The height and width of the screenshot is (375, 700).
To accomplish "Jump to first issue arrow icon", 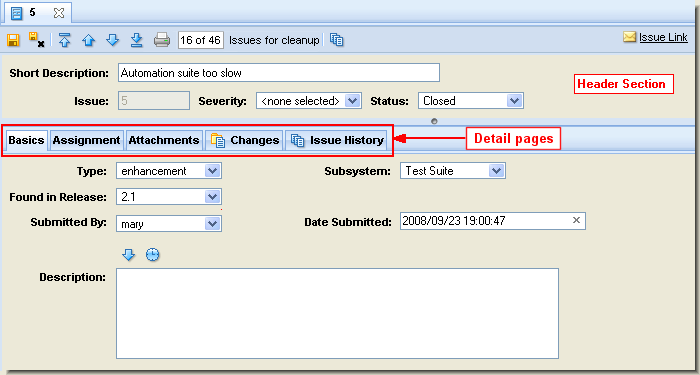I will pos(65,40).
